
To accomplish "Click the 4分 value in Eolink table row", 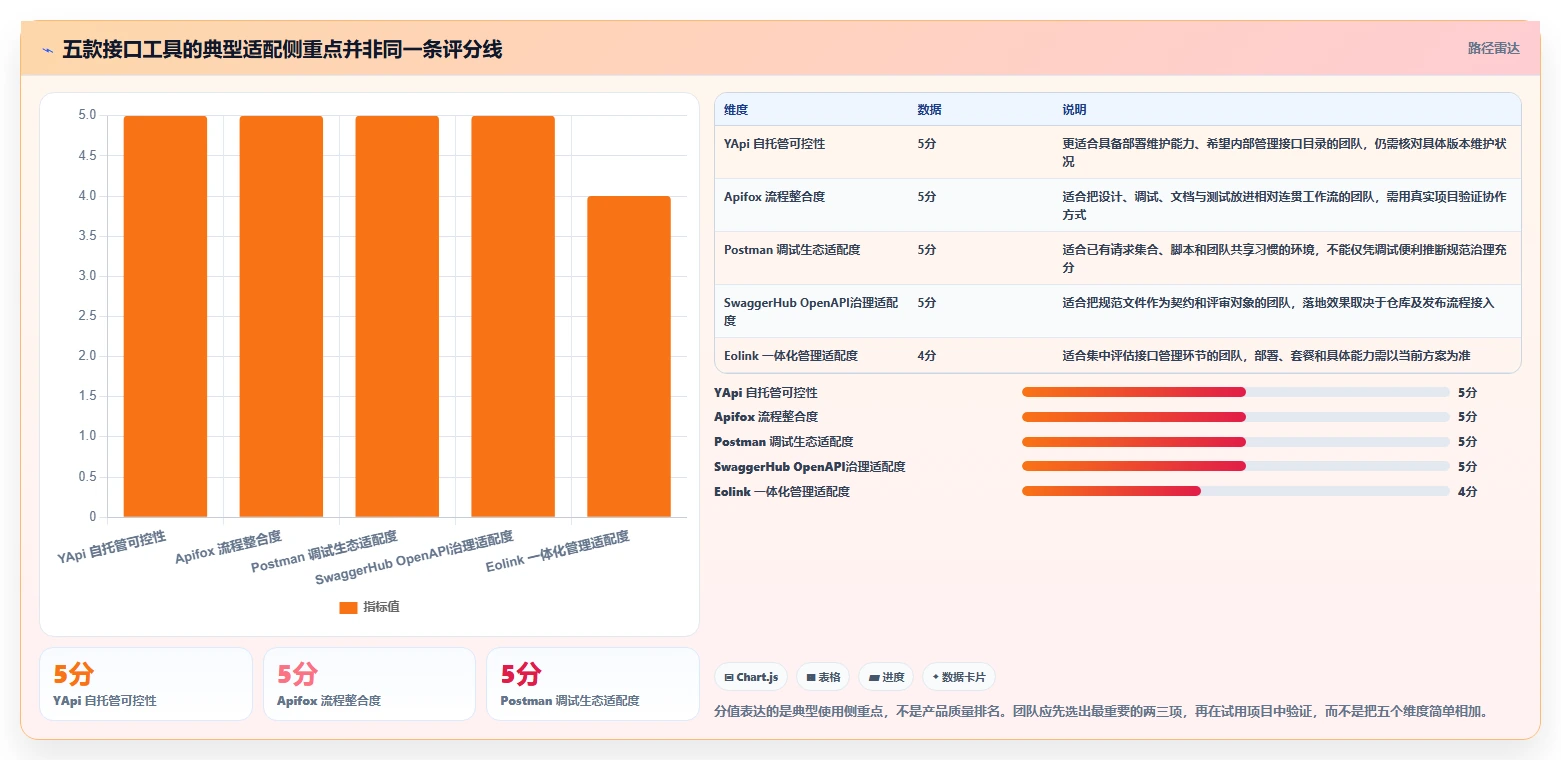I will click(x=926, y=355).
